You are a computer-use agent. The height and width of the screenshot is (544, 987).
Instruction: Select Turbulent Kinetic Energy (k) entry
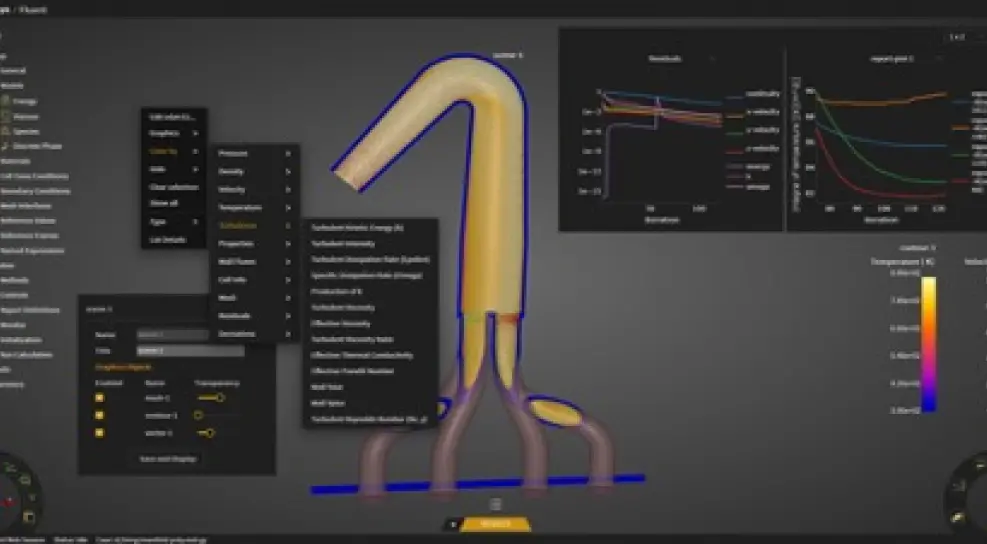tap(357, 228)
